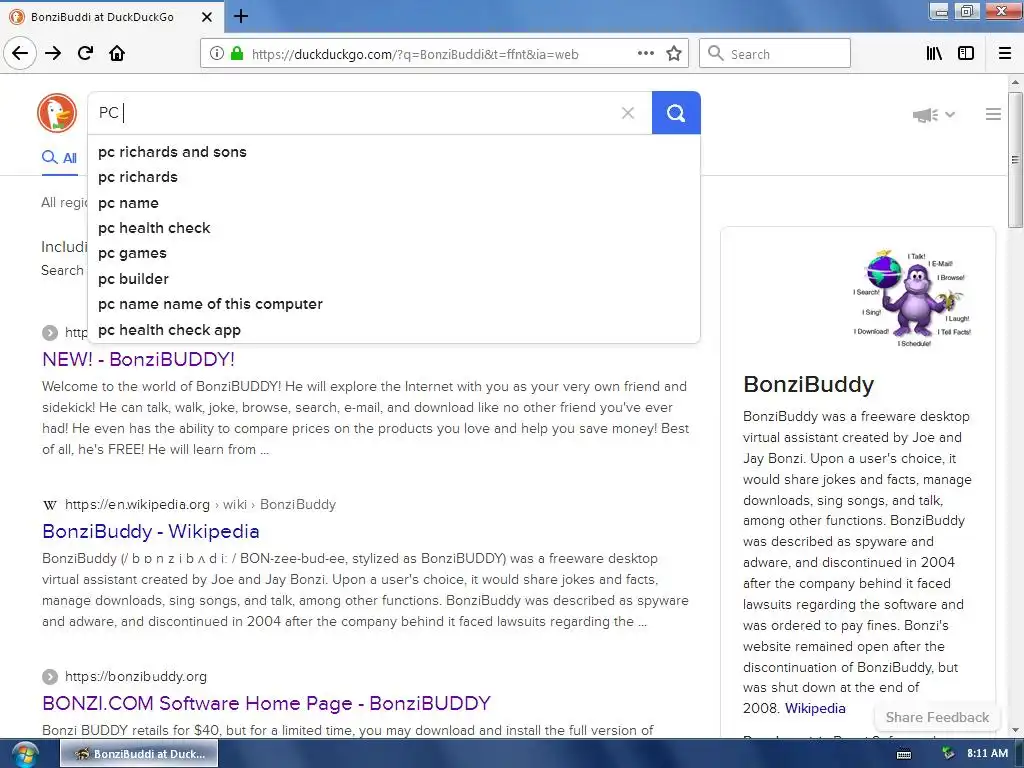Image resolution: width=1024 pixels, height=768 pixels.
Task: Close the BonziBuddi at DuckDuckGo tab
Action: pyautogui.click(x=207, y=17)
